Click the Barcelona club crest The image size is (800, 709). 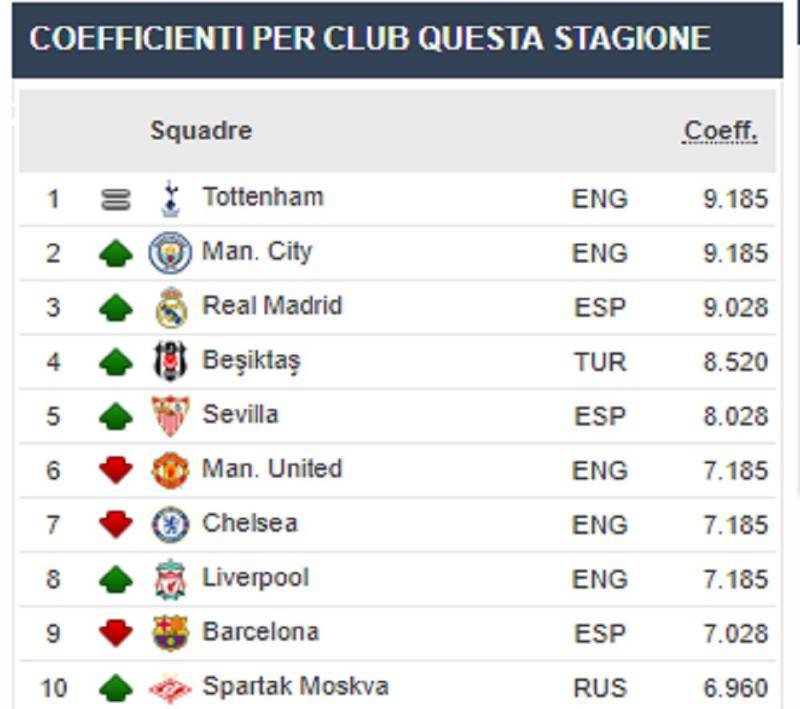(x=170, y=633)
